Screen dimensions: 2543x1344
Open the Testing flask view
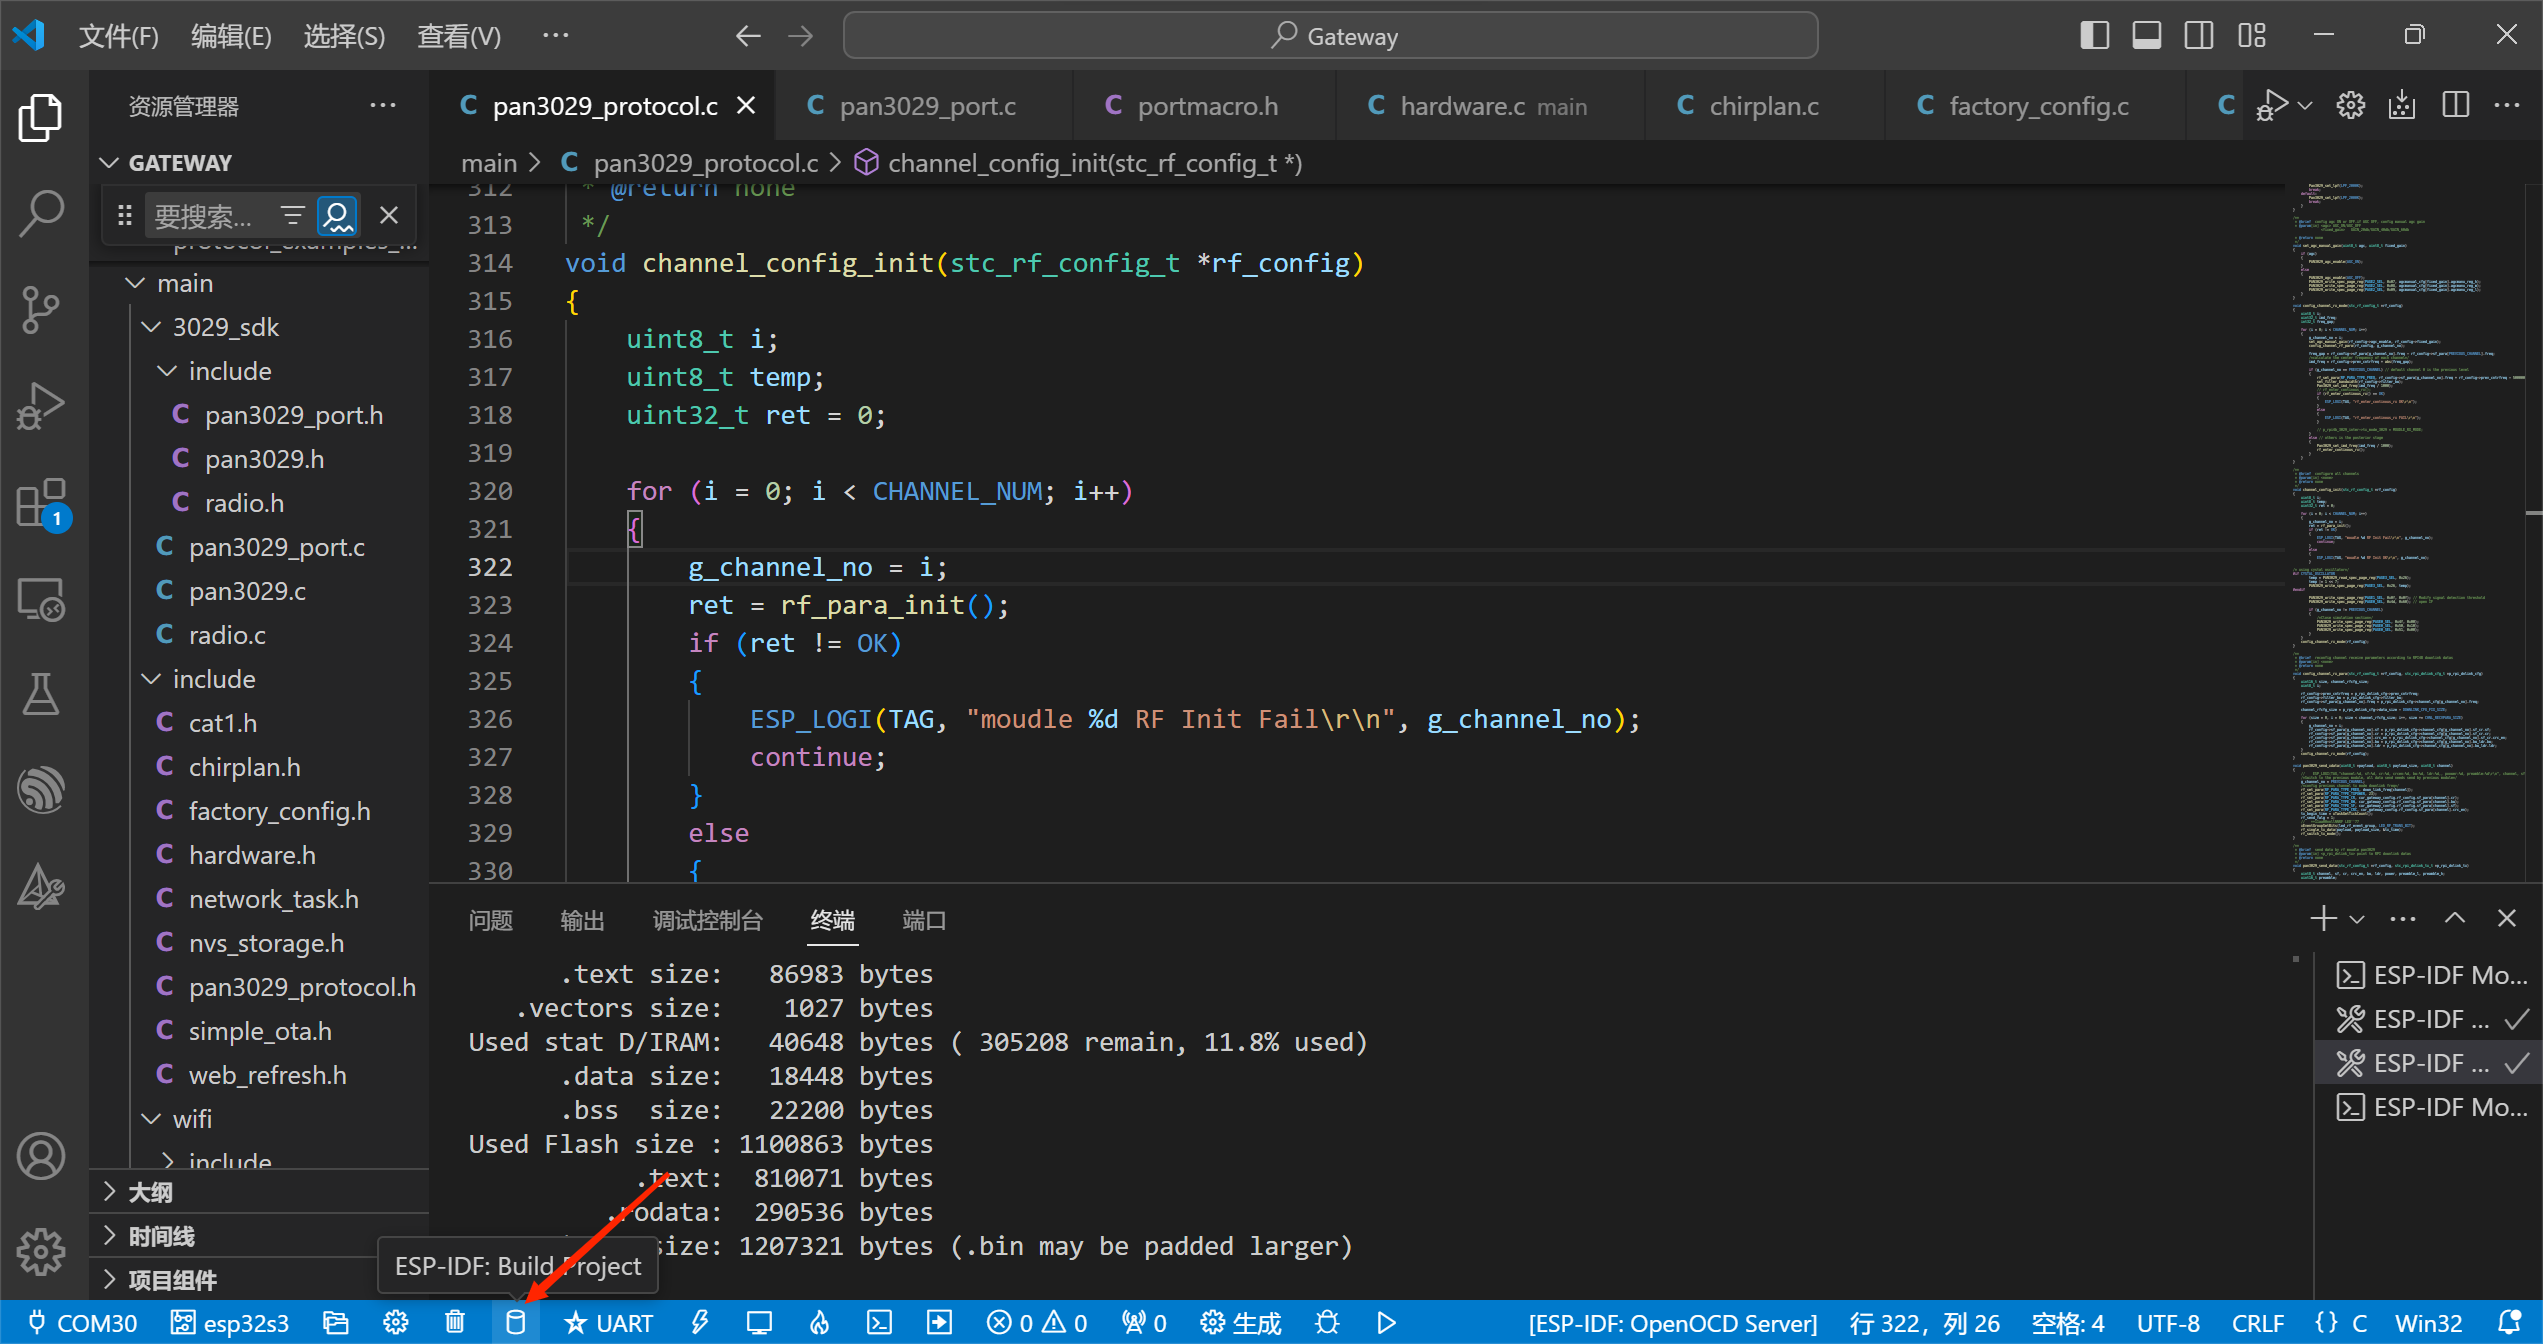coord(41,694)
